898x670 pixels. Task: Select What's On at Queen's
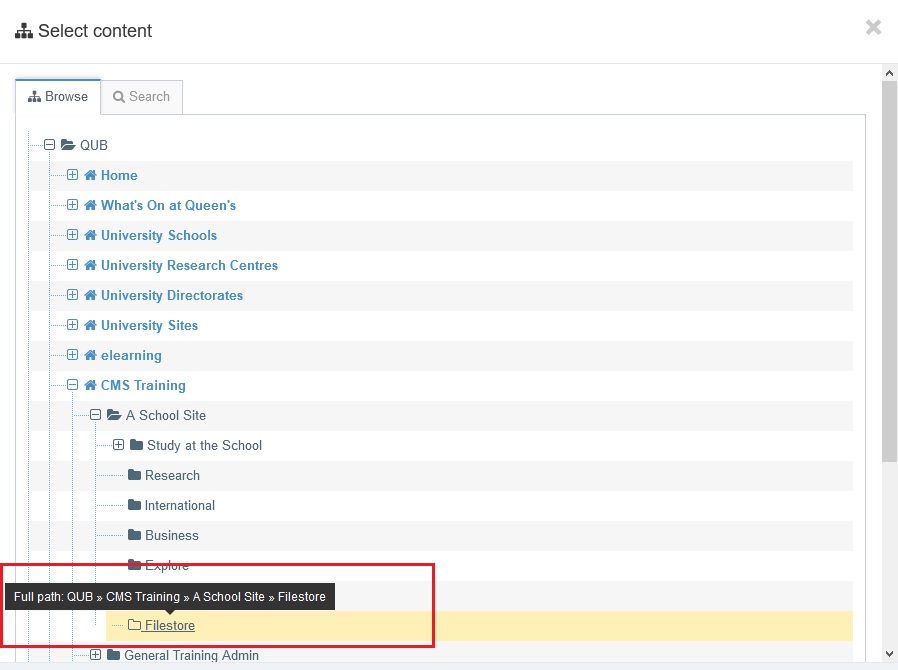click(x=166, y=205)
